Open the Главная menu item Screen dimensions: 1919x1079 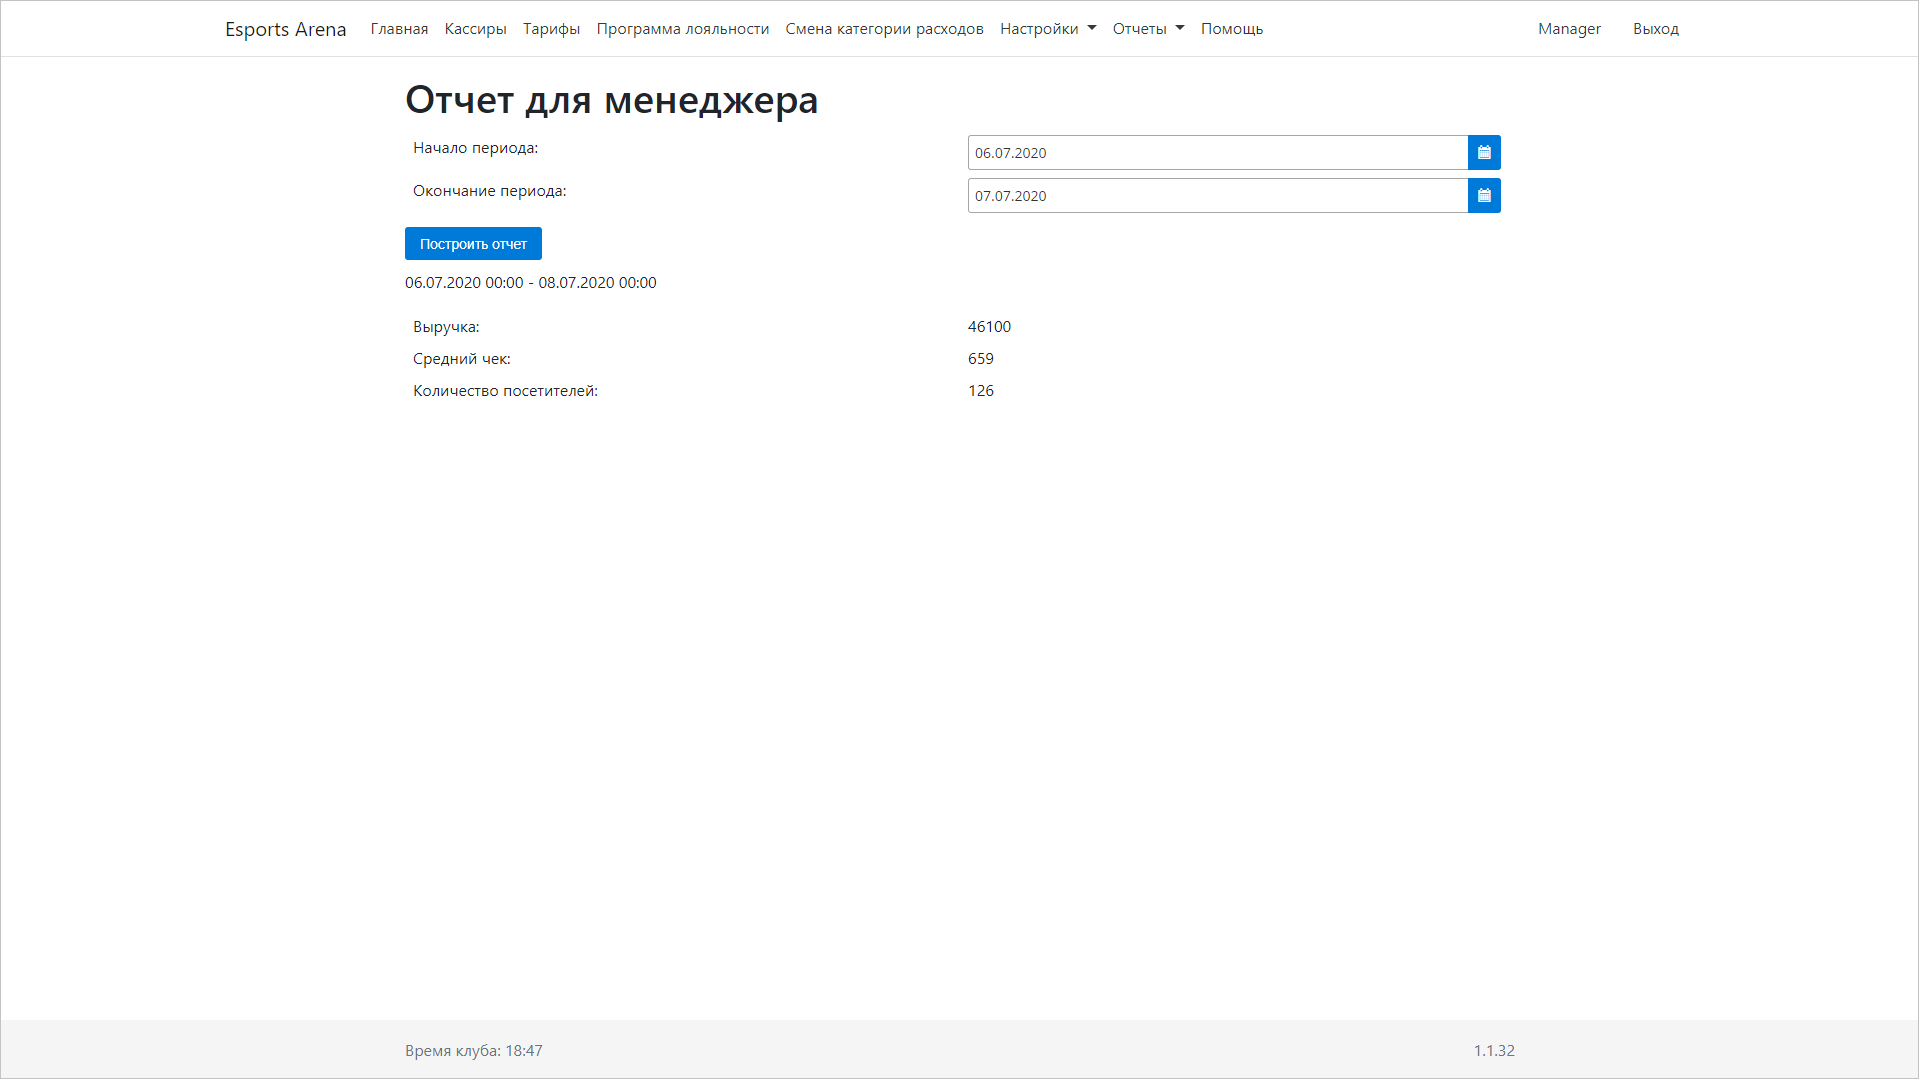(398, 28)
